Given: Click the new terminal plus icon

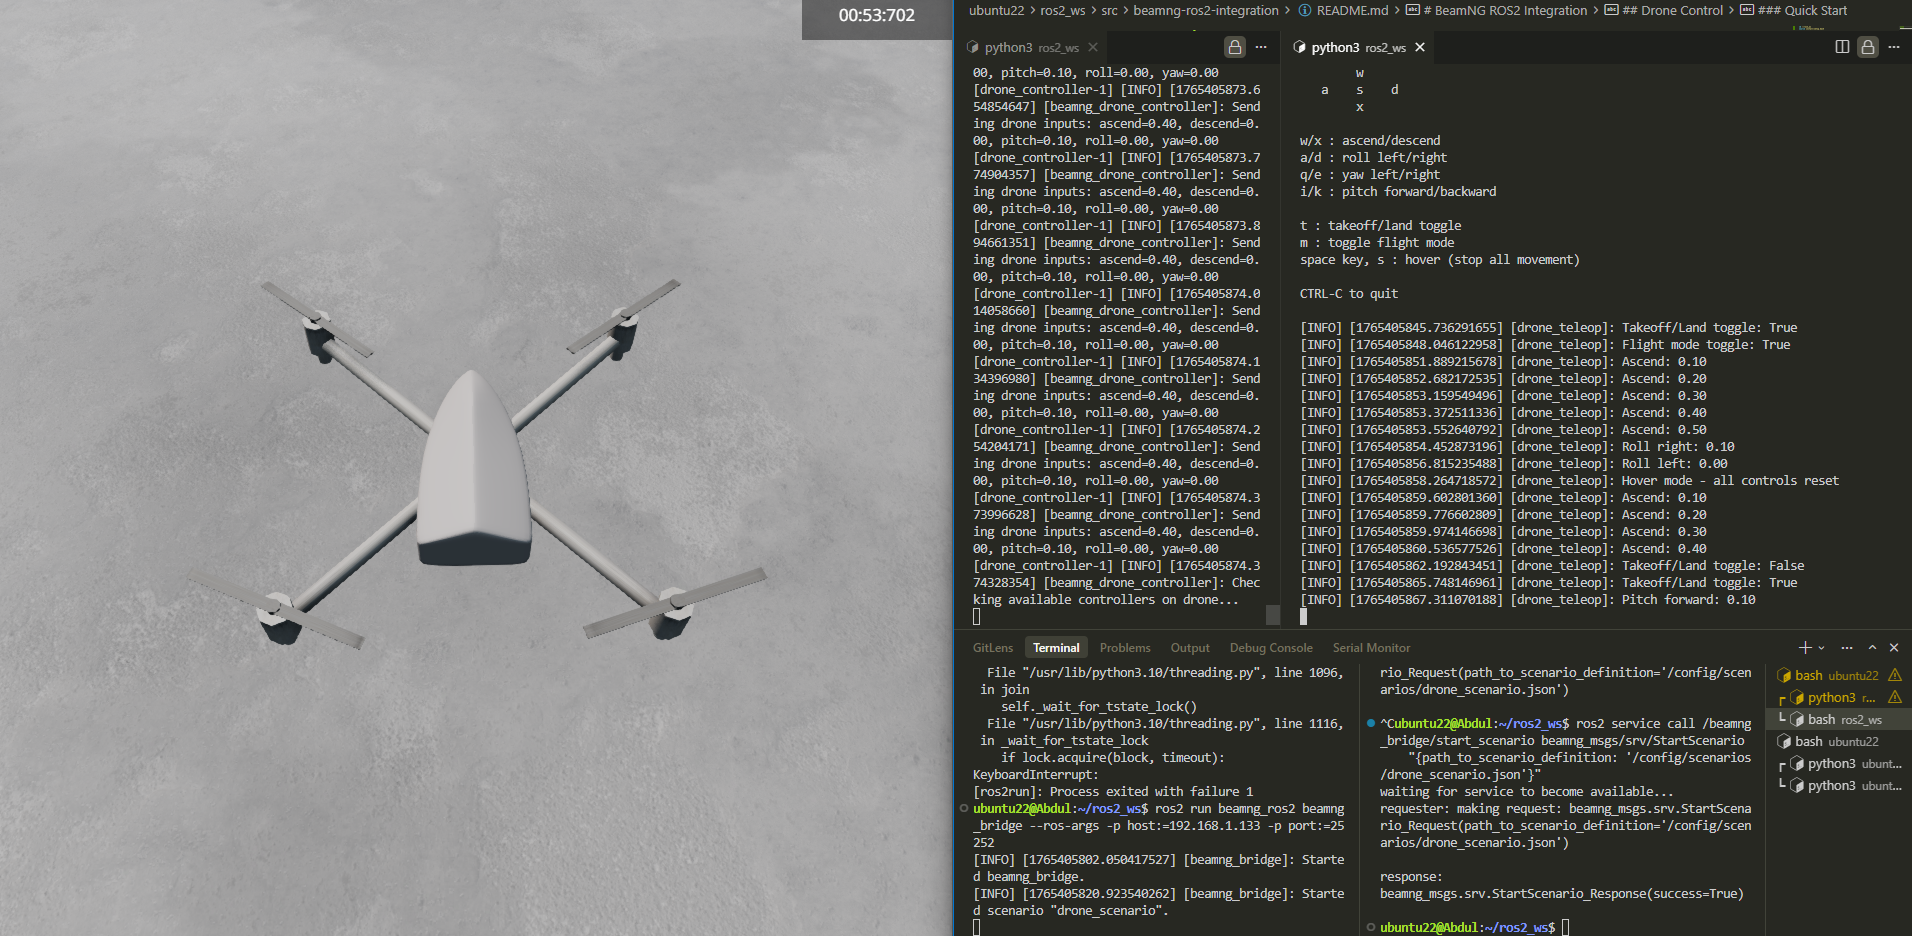Looking at the screenshot, I should (1804, 648).
